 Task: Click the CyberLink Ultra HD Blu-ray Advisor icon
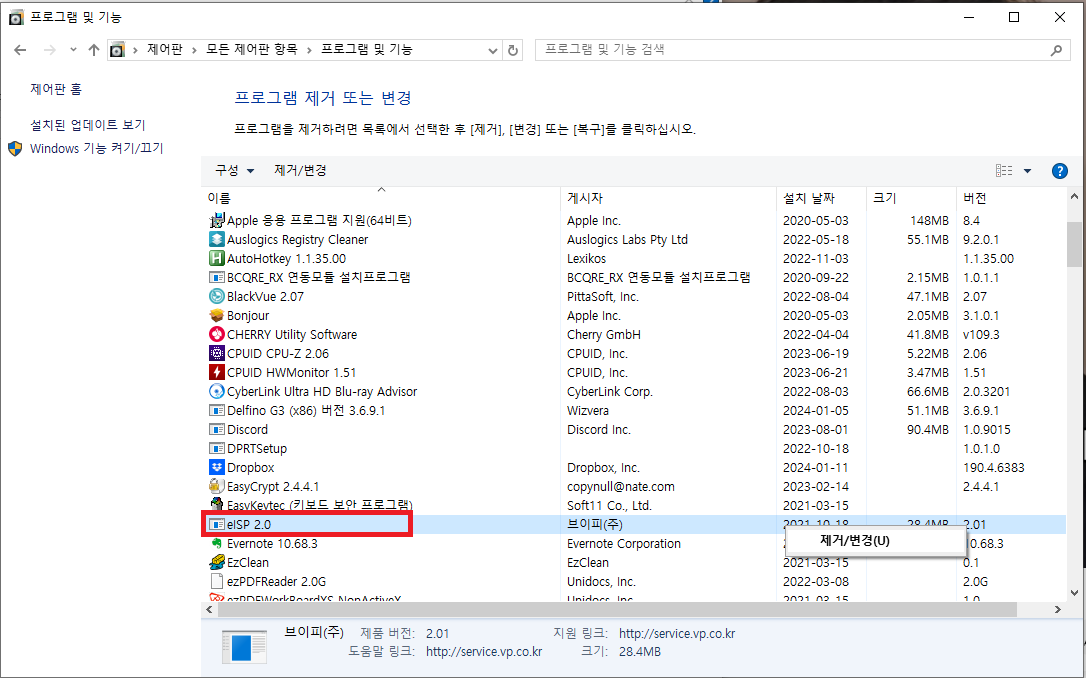pos(217,391)
